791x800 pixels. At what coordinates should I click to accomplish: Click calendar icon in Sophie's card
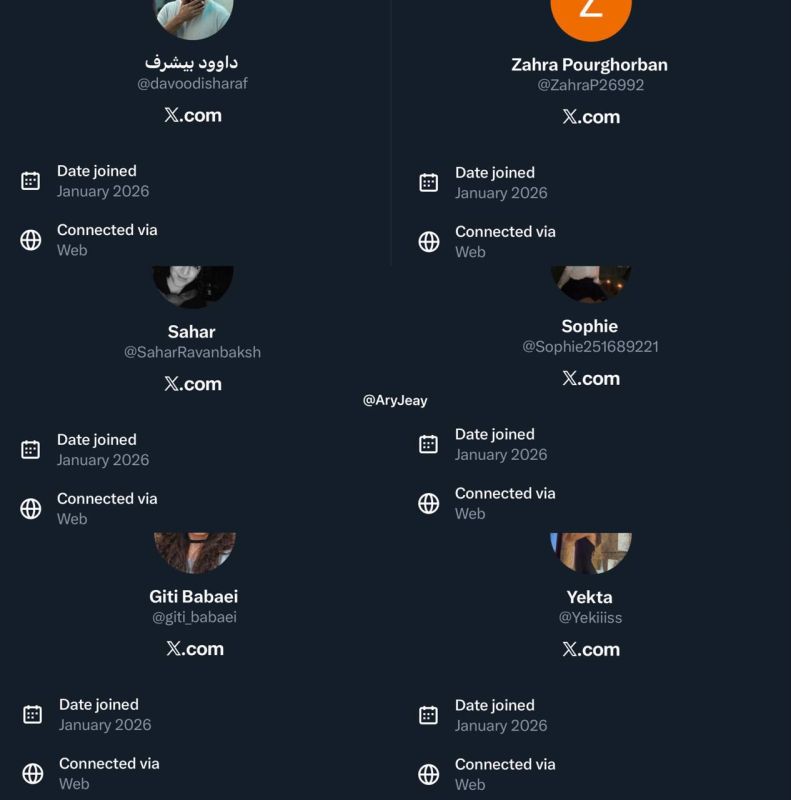[429, 445]
